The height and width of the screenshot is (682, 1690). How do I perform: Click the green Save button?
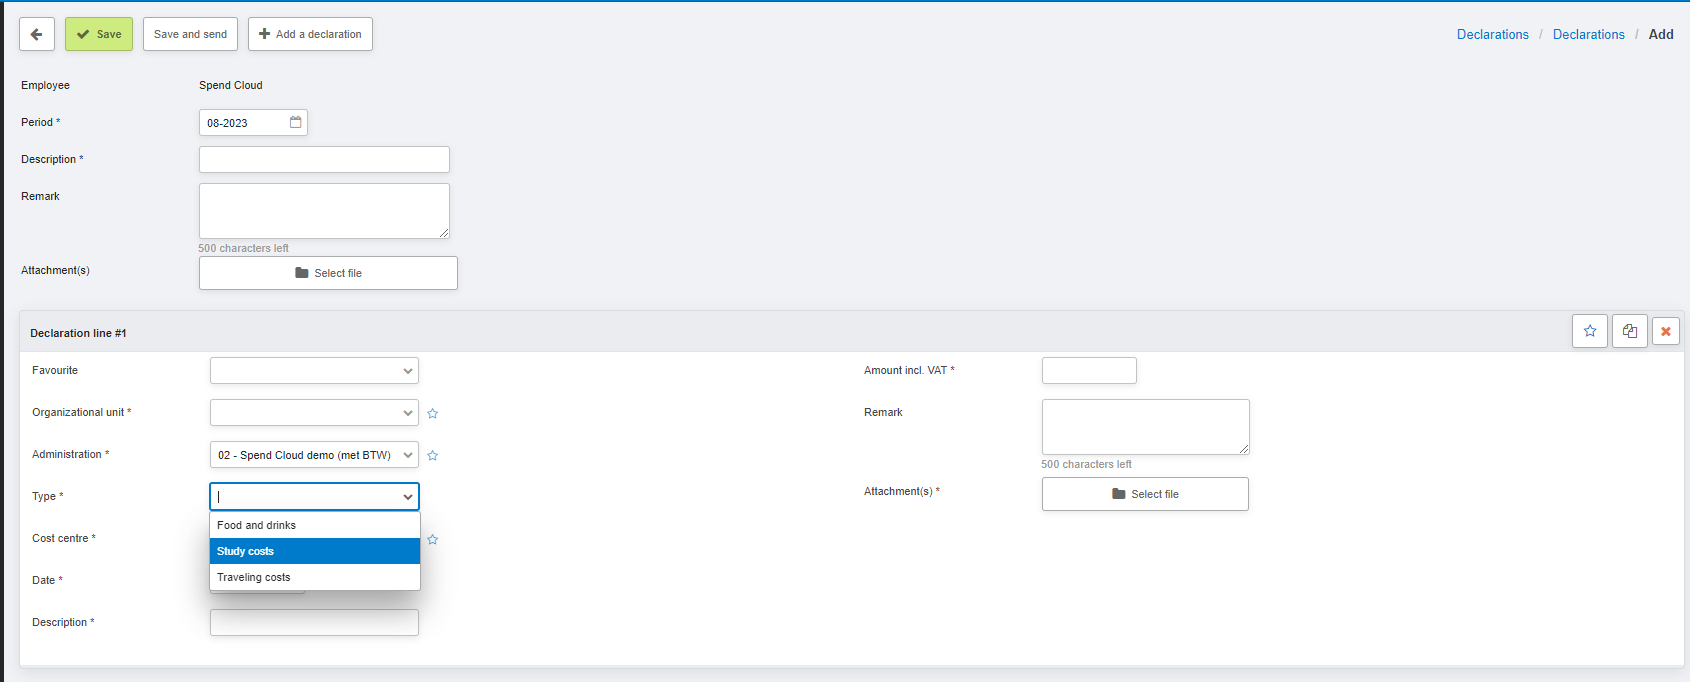[x=99, y=34]
